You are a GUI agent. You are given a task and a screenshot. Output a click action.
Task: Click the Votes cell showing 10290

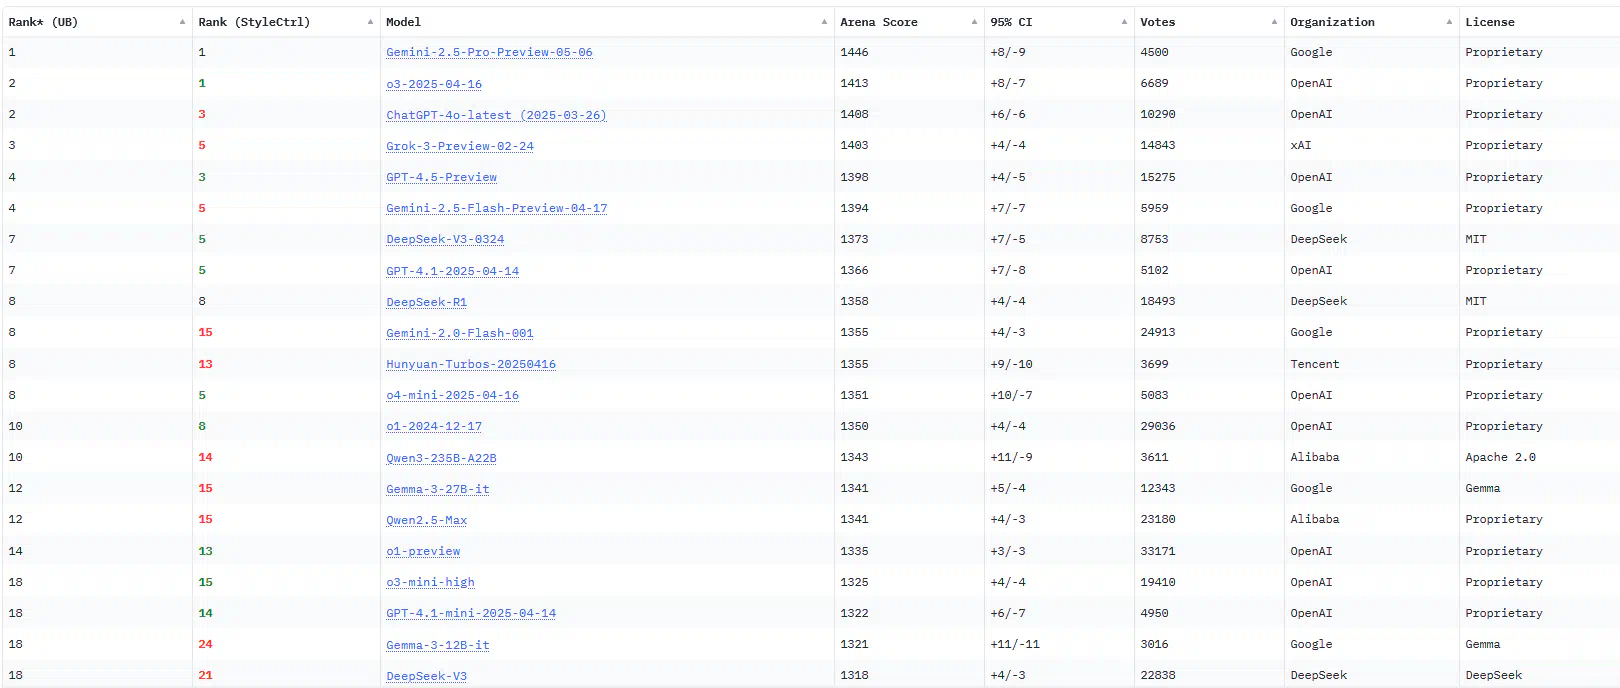(x=1158, y=114)
